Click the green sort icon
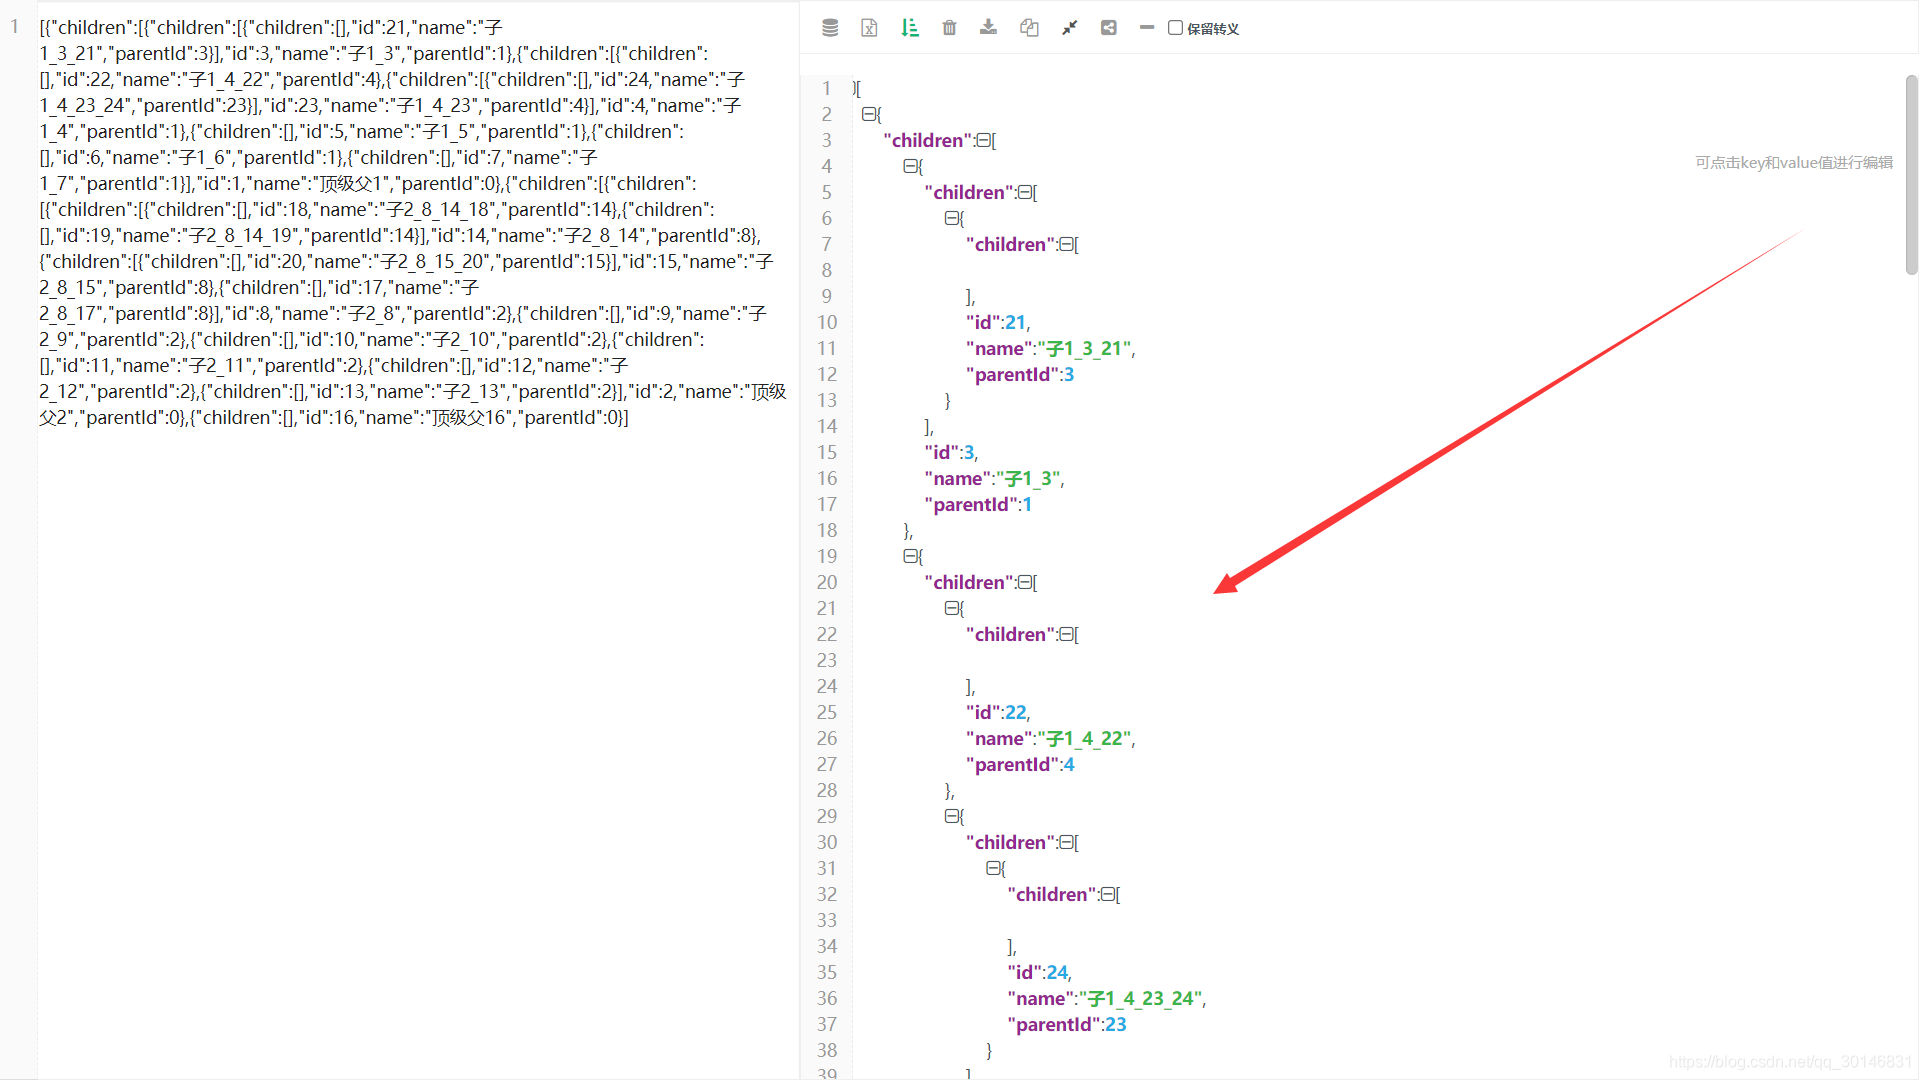1920x1080 pixels. coord(909,28)
